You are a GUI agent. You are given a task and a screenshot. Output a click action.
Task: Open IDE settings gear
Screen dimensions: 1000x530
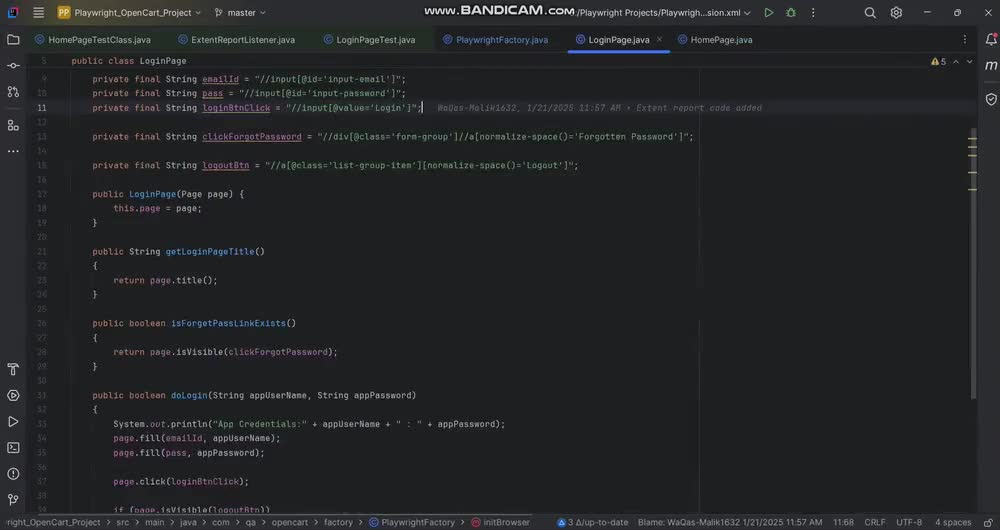tap(896, 13)
